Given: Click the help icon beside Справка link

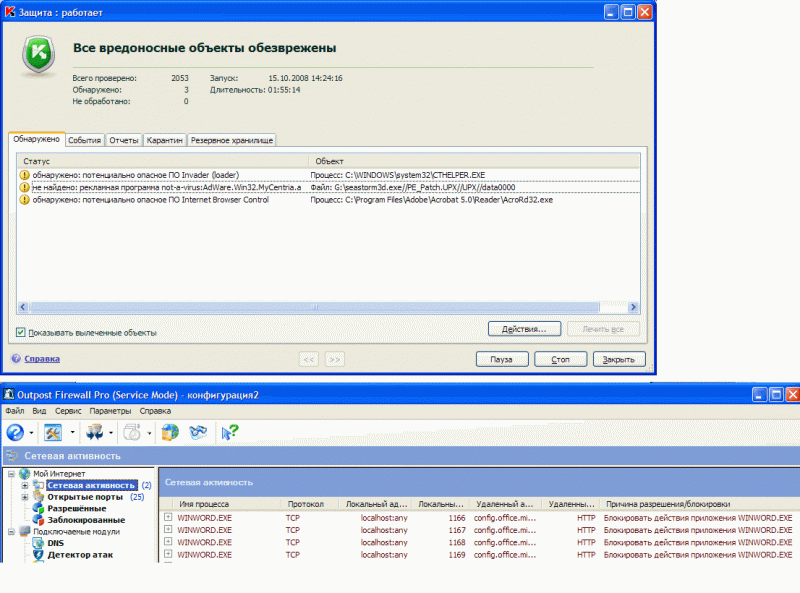Looking at the screenshot, I should (16, 359).
